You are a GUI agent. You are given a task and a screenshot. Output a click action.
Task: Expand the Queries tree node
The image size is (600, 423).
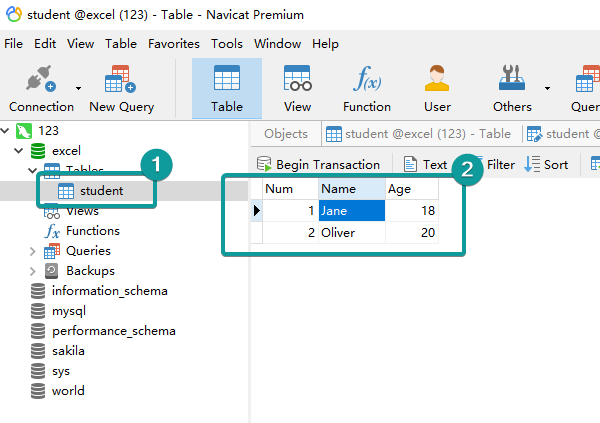click(x=33, y=251)
